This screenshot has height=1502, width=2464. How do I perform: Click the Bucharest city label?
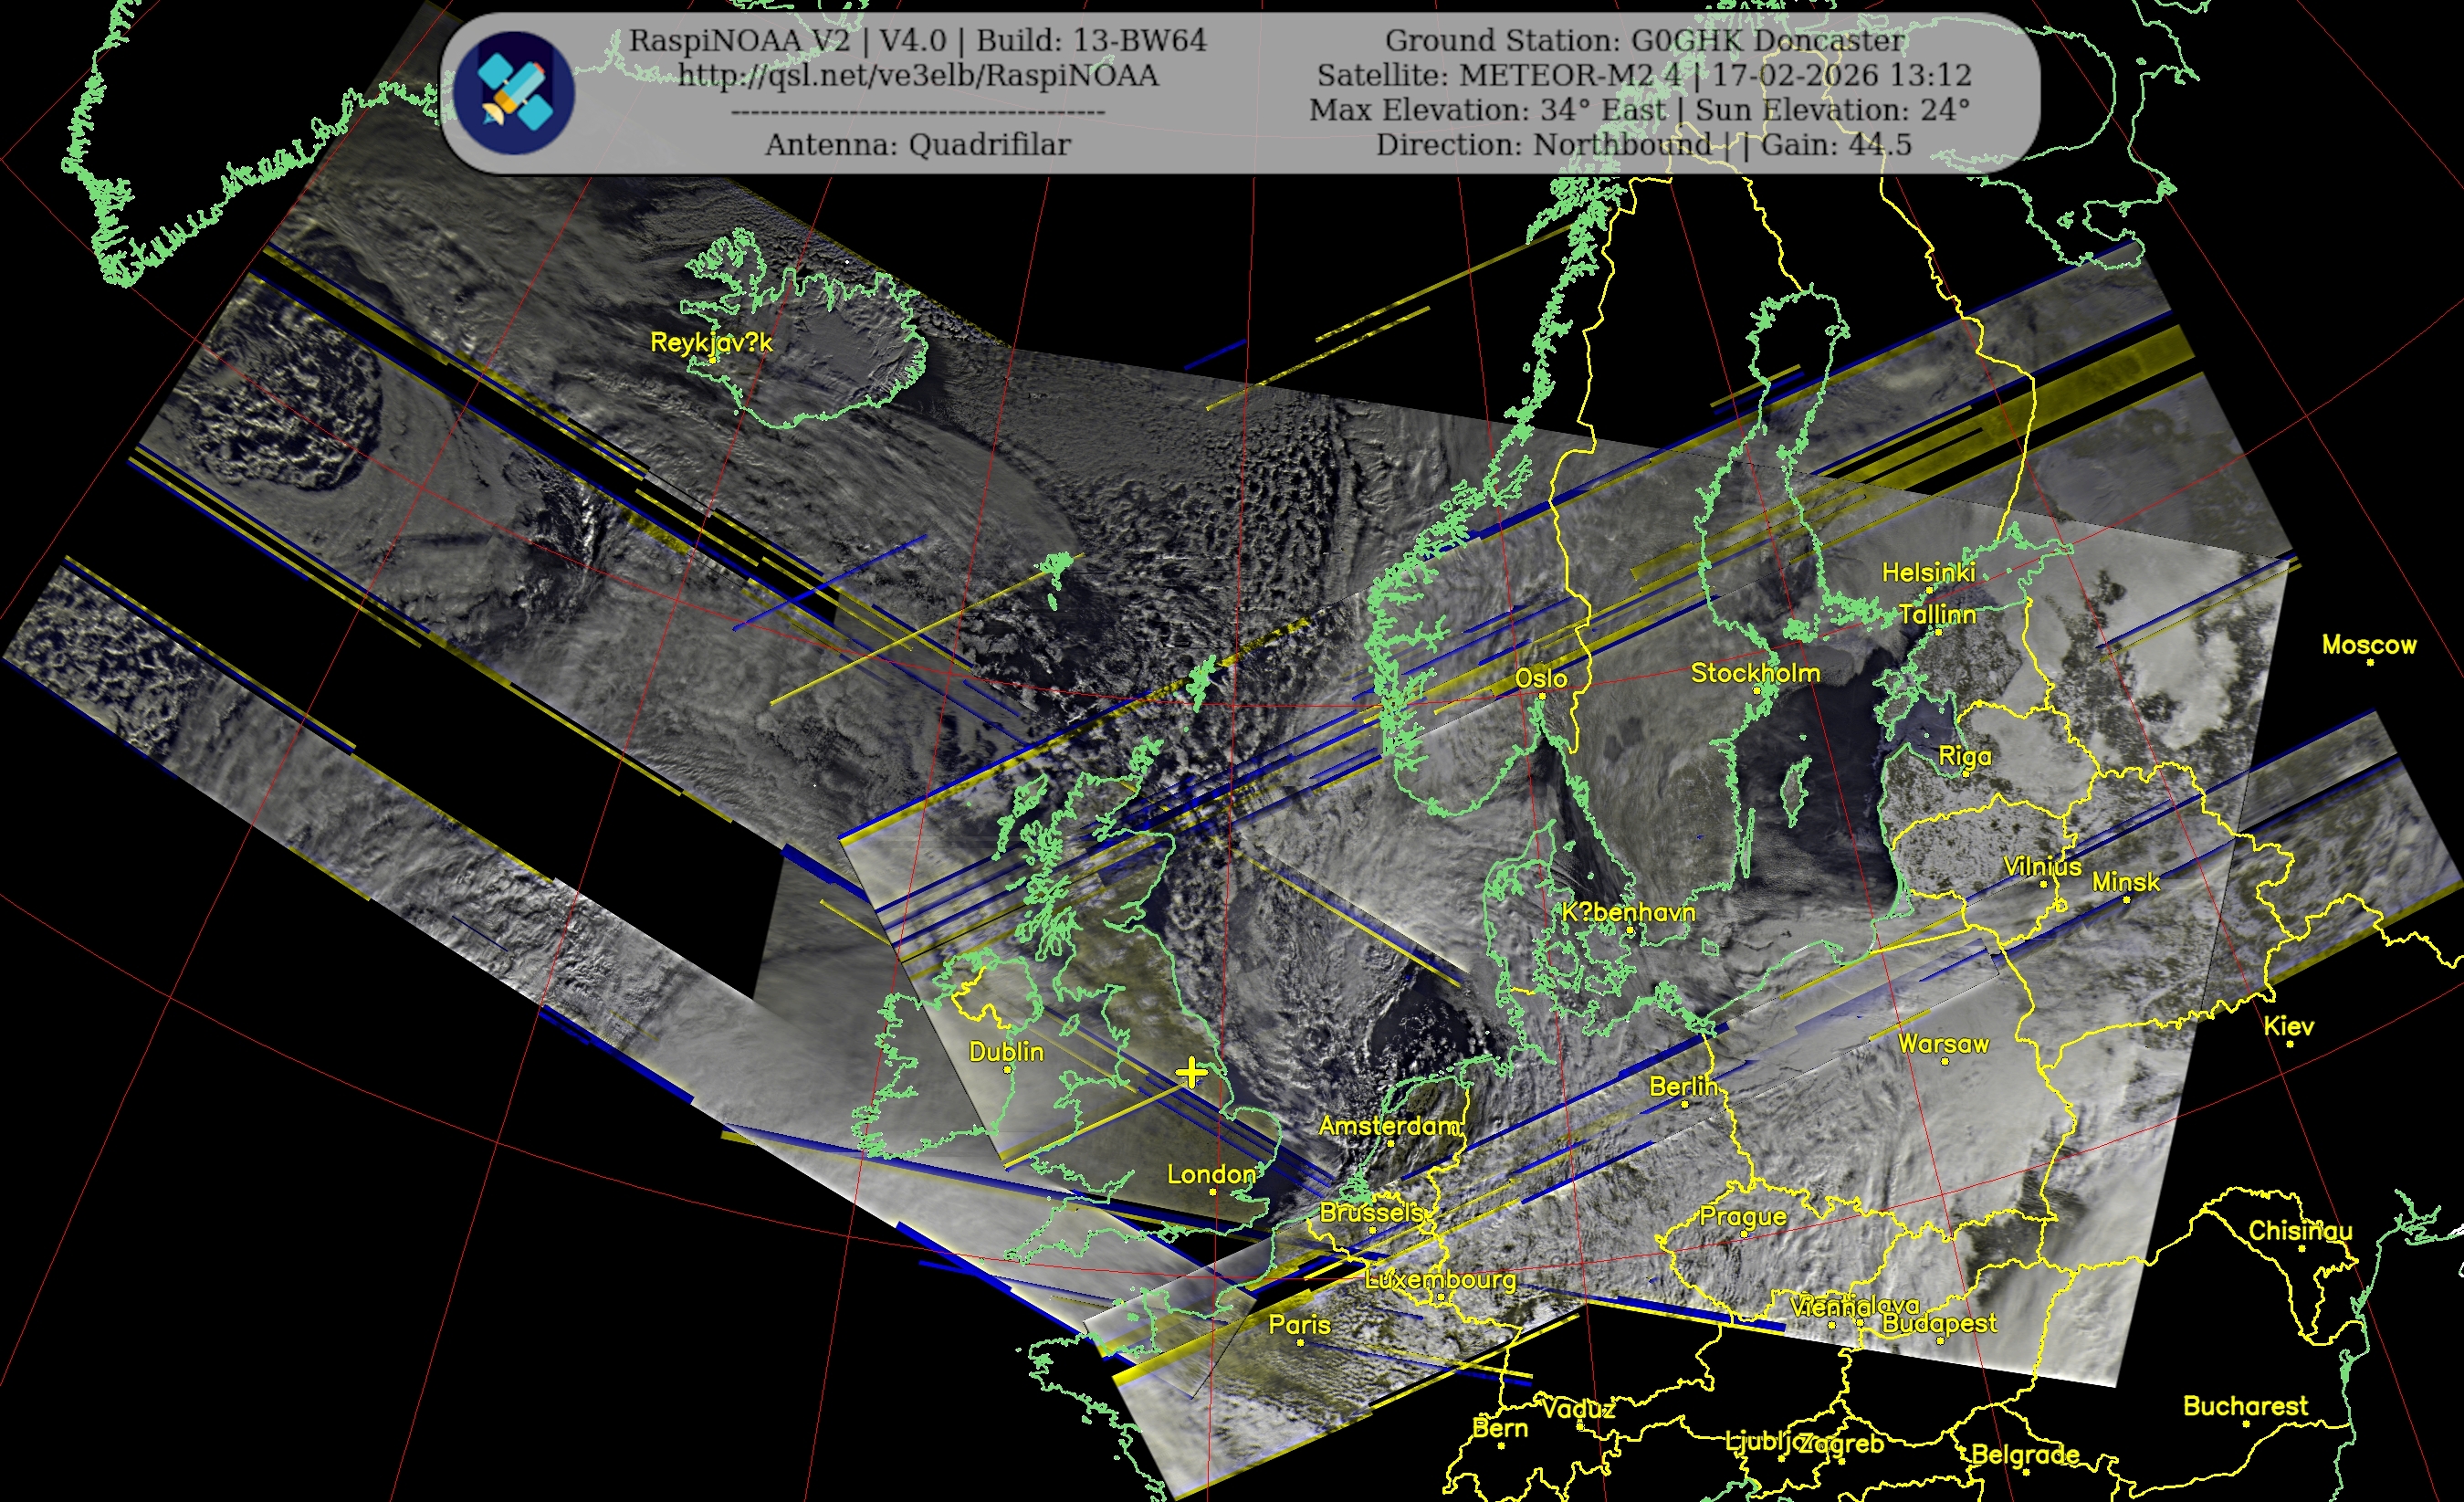[x=2245, y=1406]
